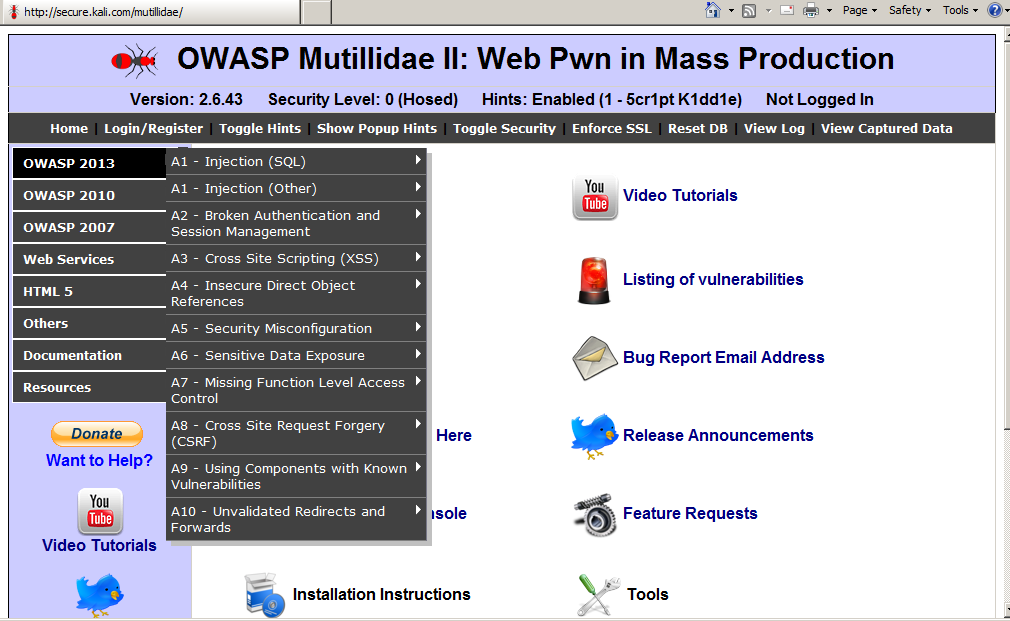This screenshot has width=1010, height=621.
Task: Click Enforce SSL in the navigation bar
Action: (612, 129)
